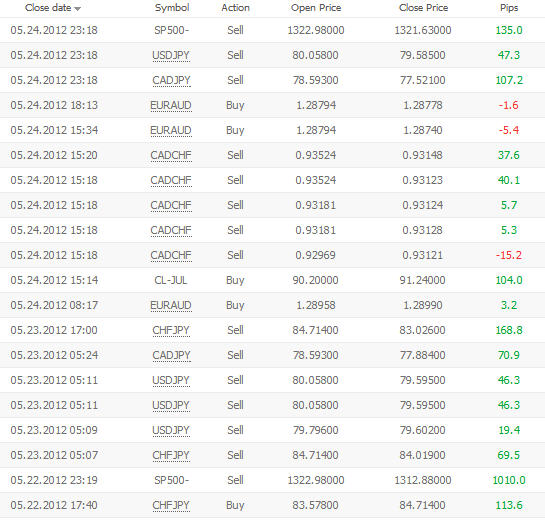The width and height of the screenshot is (545, 520).
Task: Sort by the Symbol column header
Action: (x=172, y=8)
